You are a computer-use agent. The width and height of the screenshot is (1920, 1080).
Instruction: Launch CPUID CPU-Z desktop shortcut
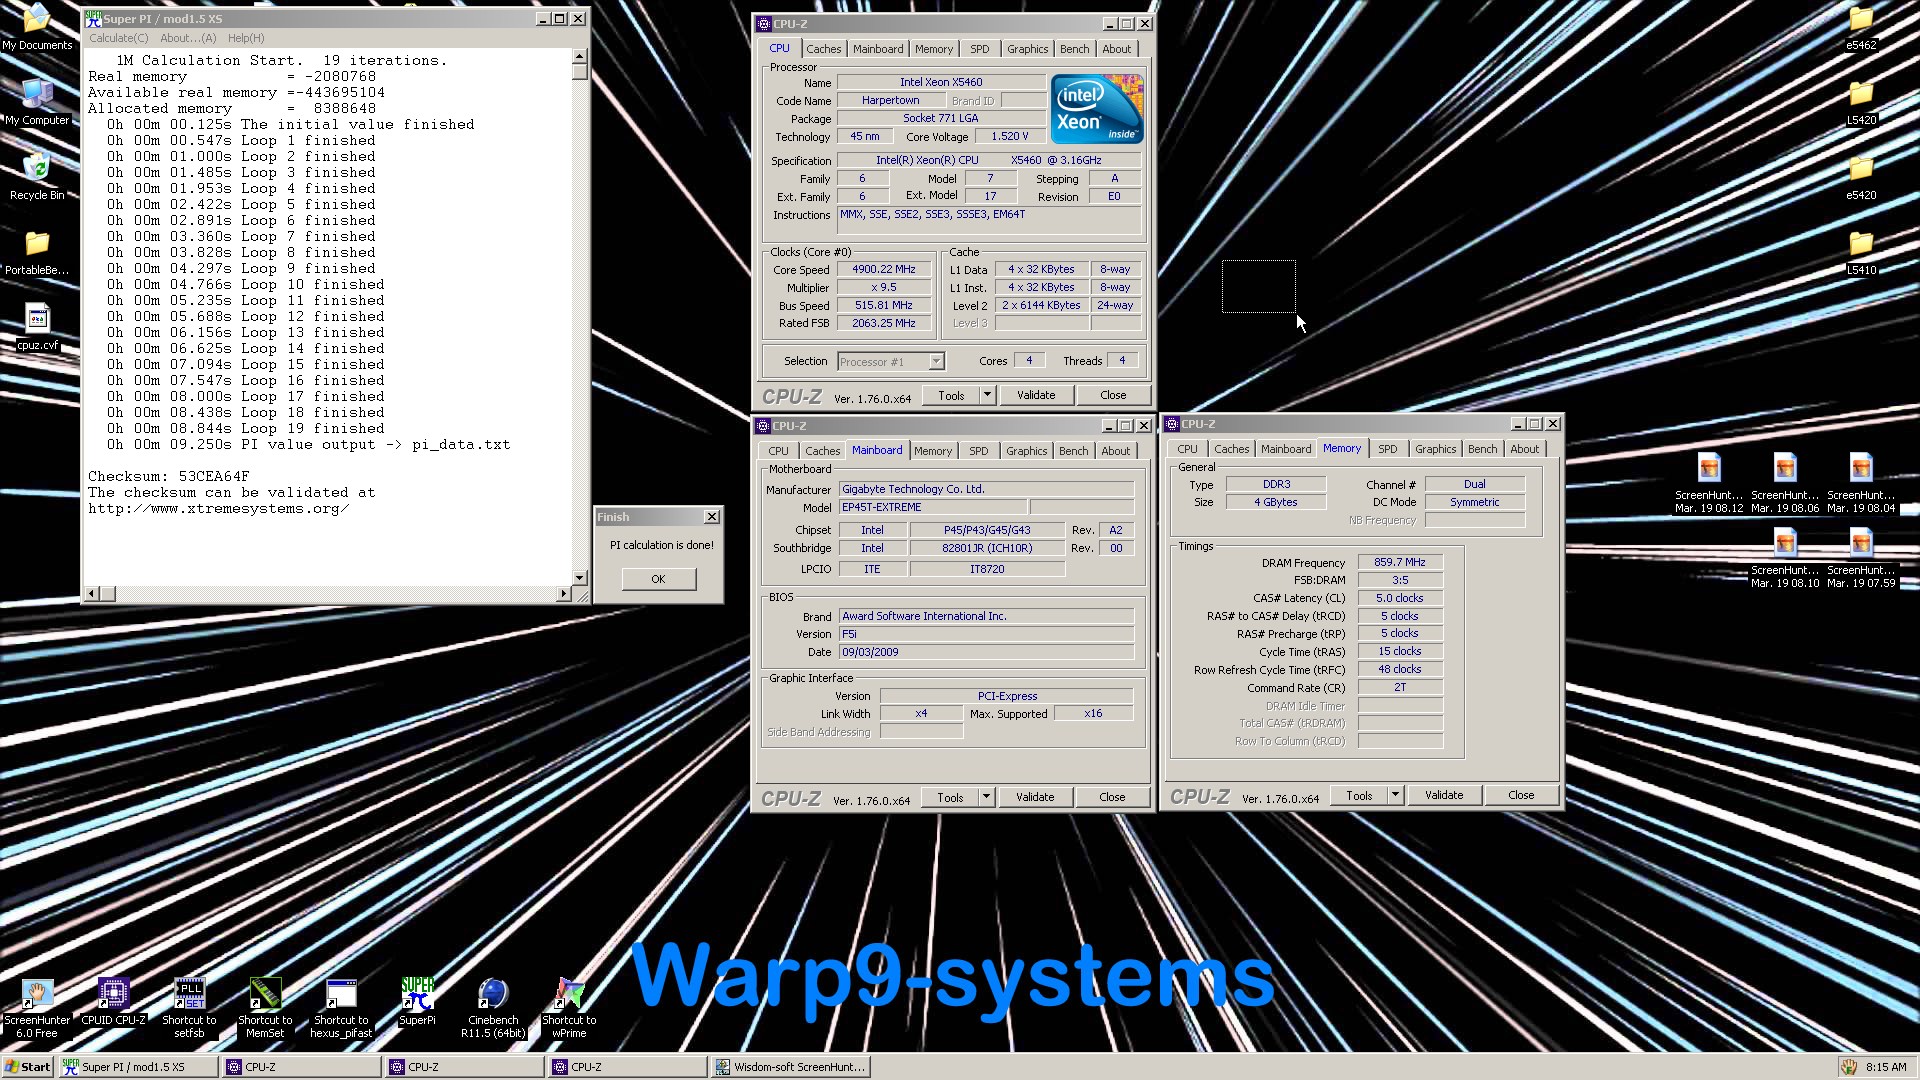click(113, 1002)
